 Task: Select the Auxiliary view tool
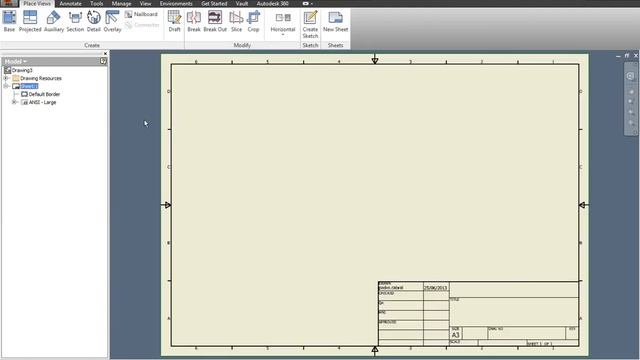coord(53,22)
